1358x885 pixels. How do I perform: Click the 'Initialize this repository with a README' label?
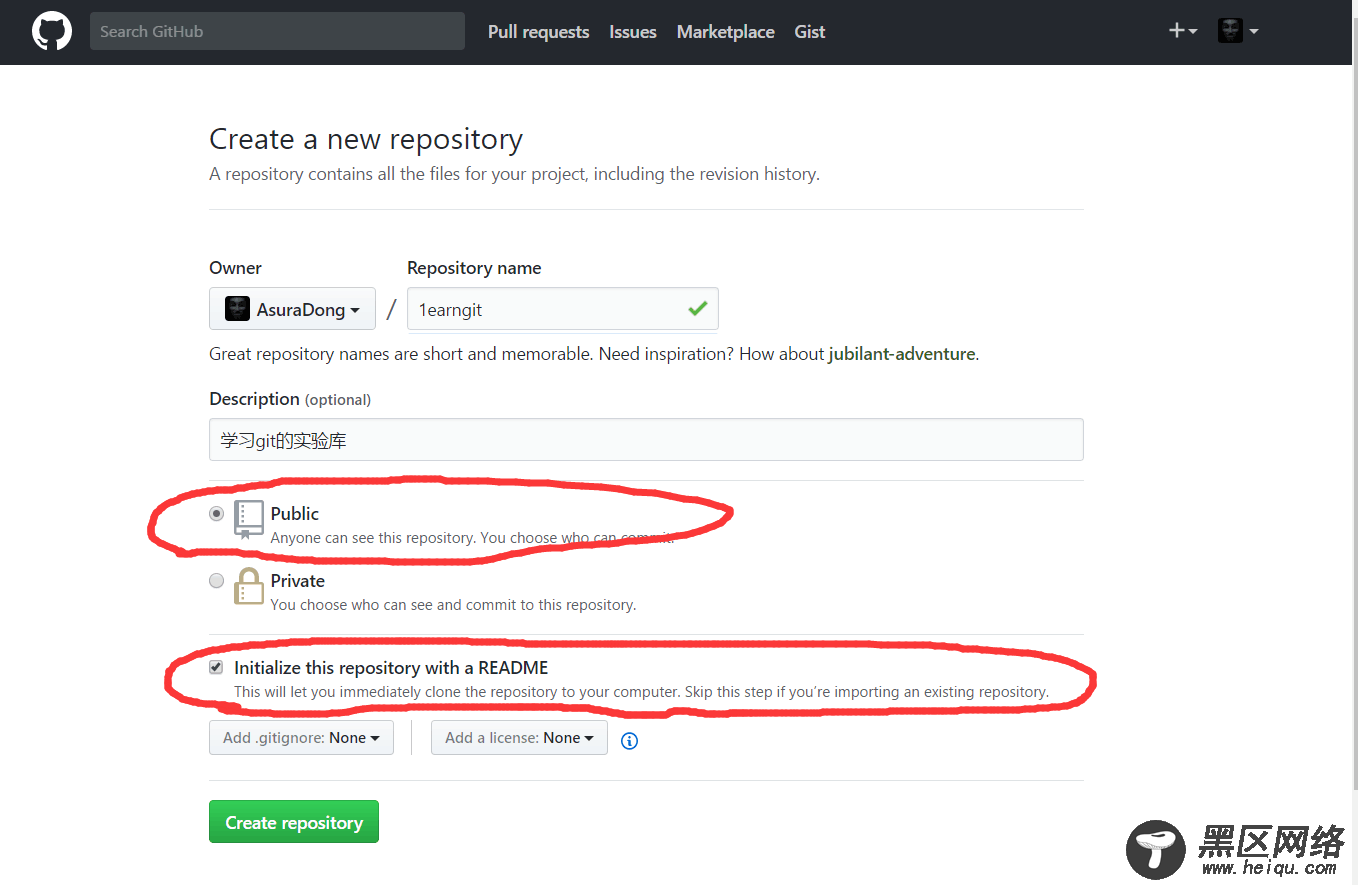click(391, 668)
